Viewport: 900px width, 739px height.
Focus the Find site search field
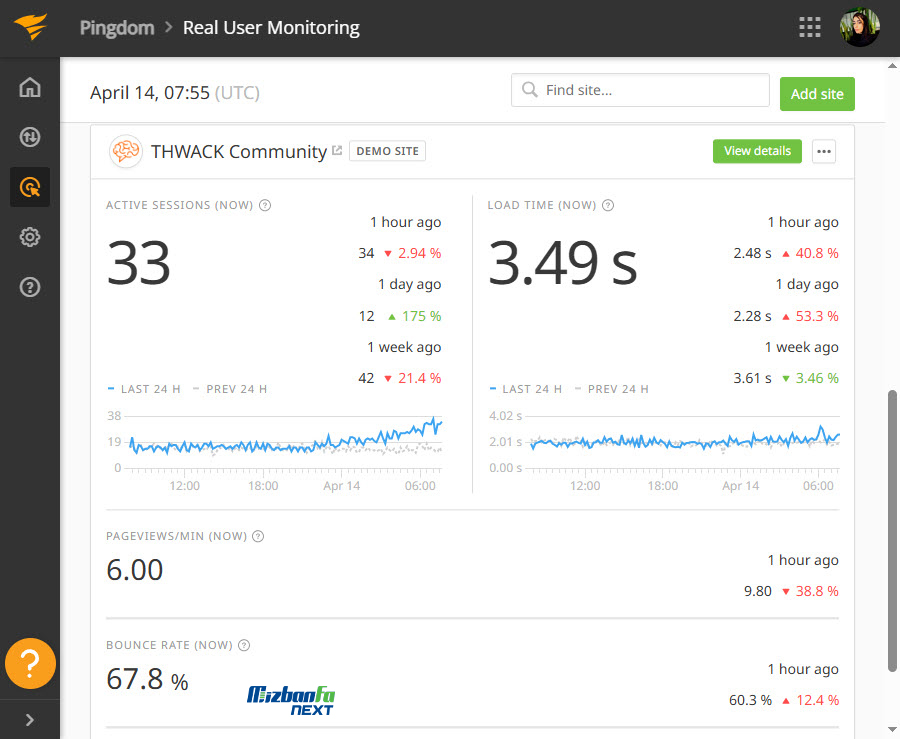[x=640, y=90]
